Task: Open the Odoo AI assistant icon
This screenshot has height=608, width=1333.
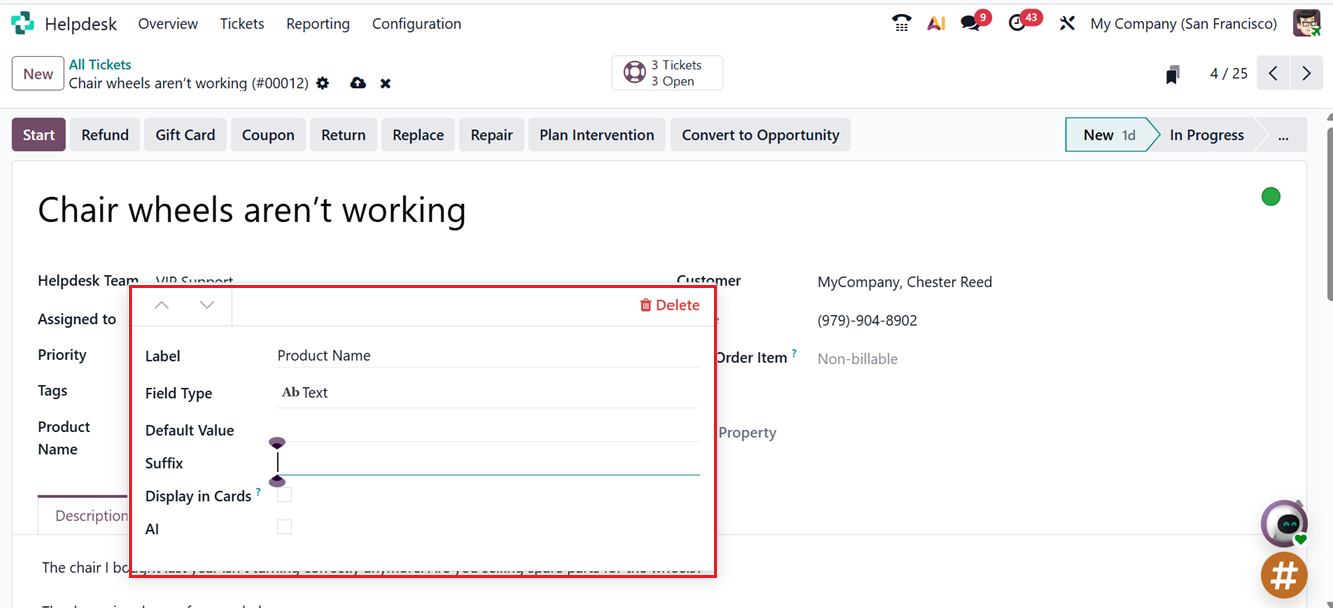Action: click(936, 22)
